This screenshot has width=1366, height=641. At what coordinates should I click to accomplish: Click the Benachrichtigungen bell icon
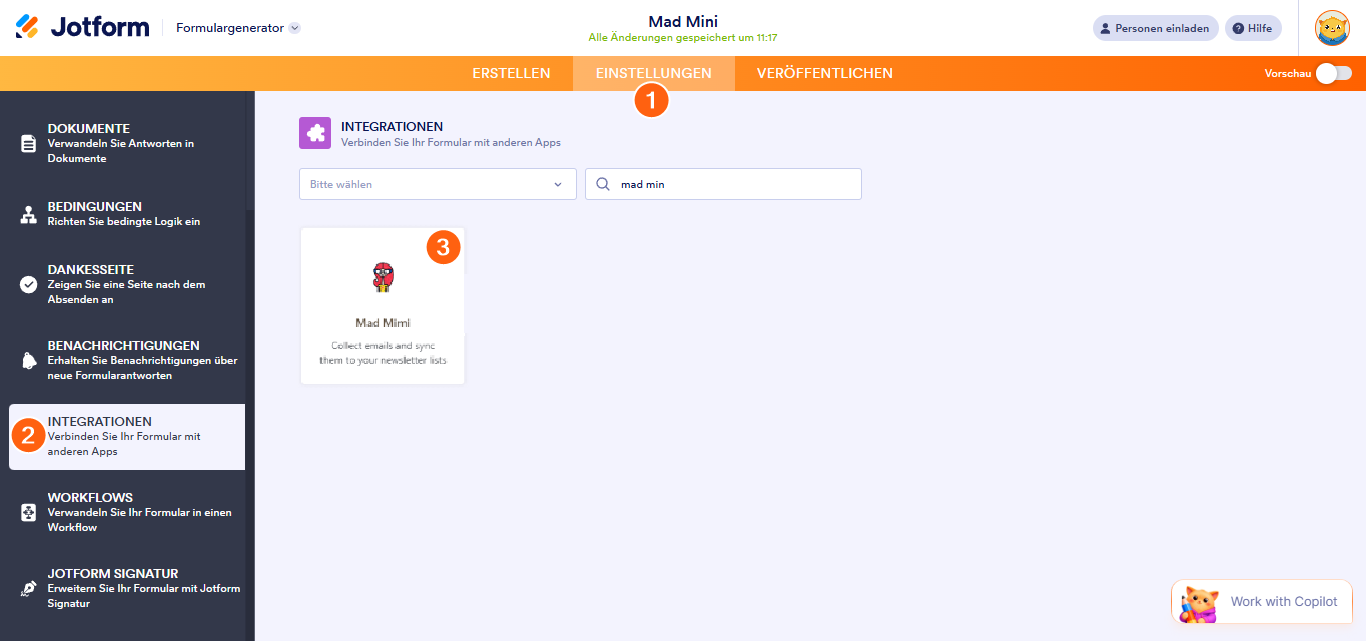[29, 360]
